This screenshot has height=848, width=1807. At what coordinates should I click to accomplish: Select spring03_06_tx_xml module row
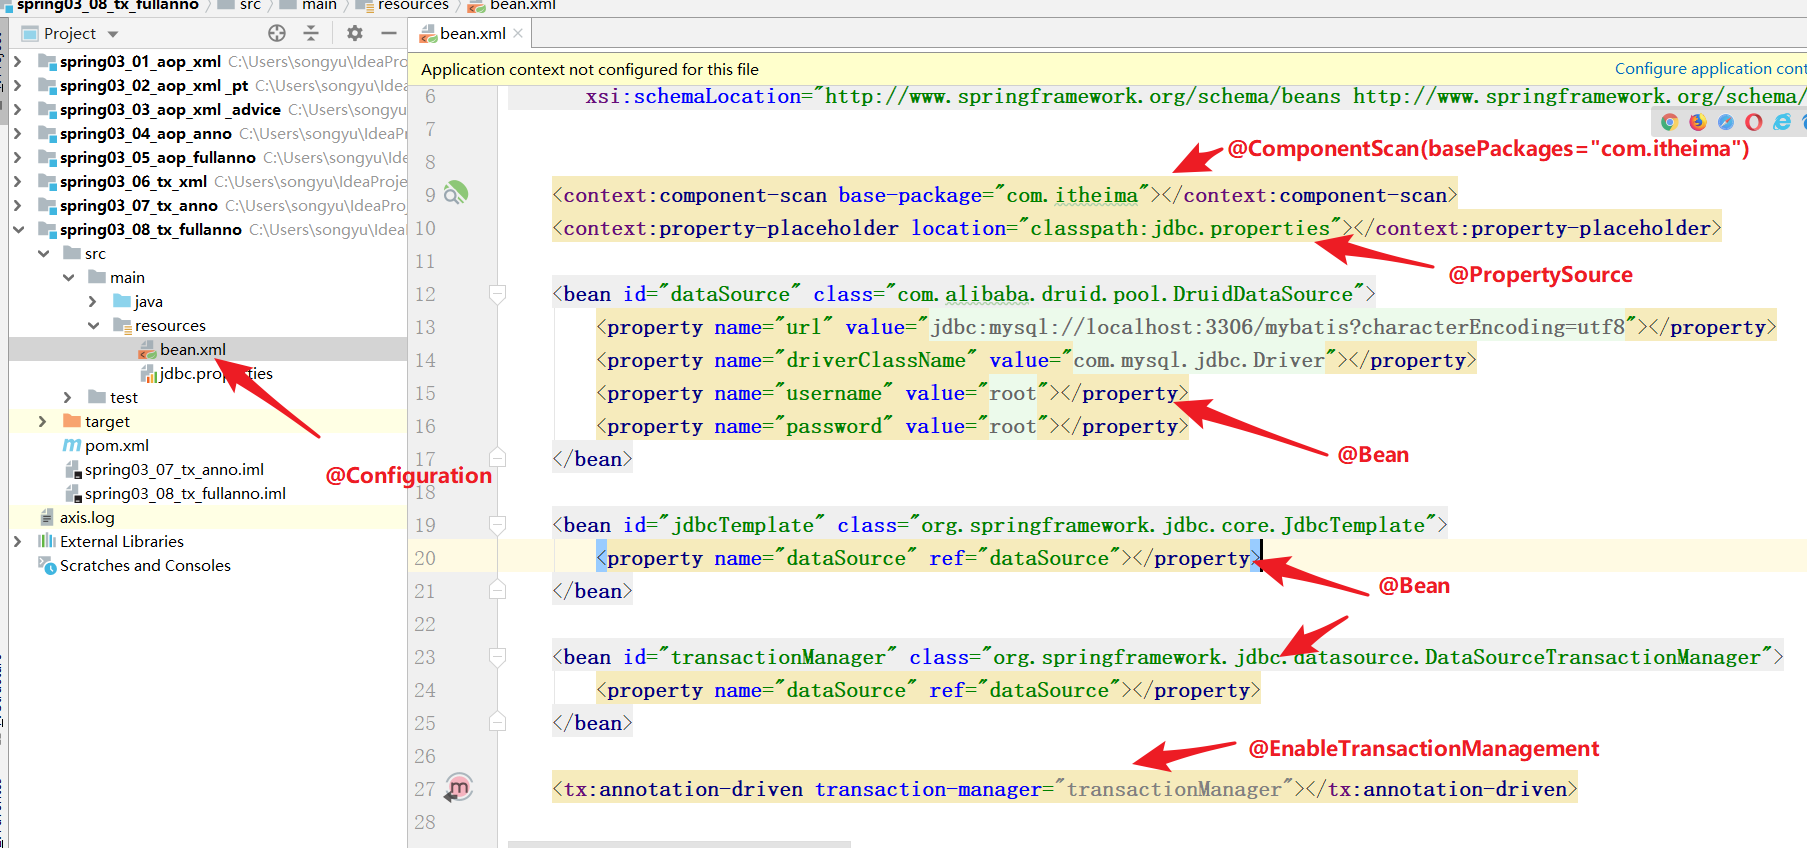pos(208,181)
